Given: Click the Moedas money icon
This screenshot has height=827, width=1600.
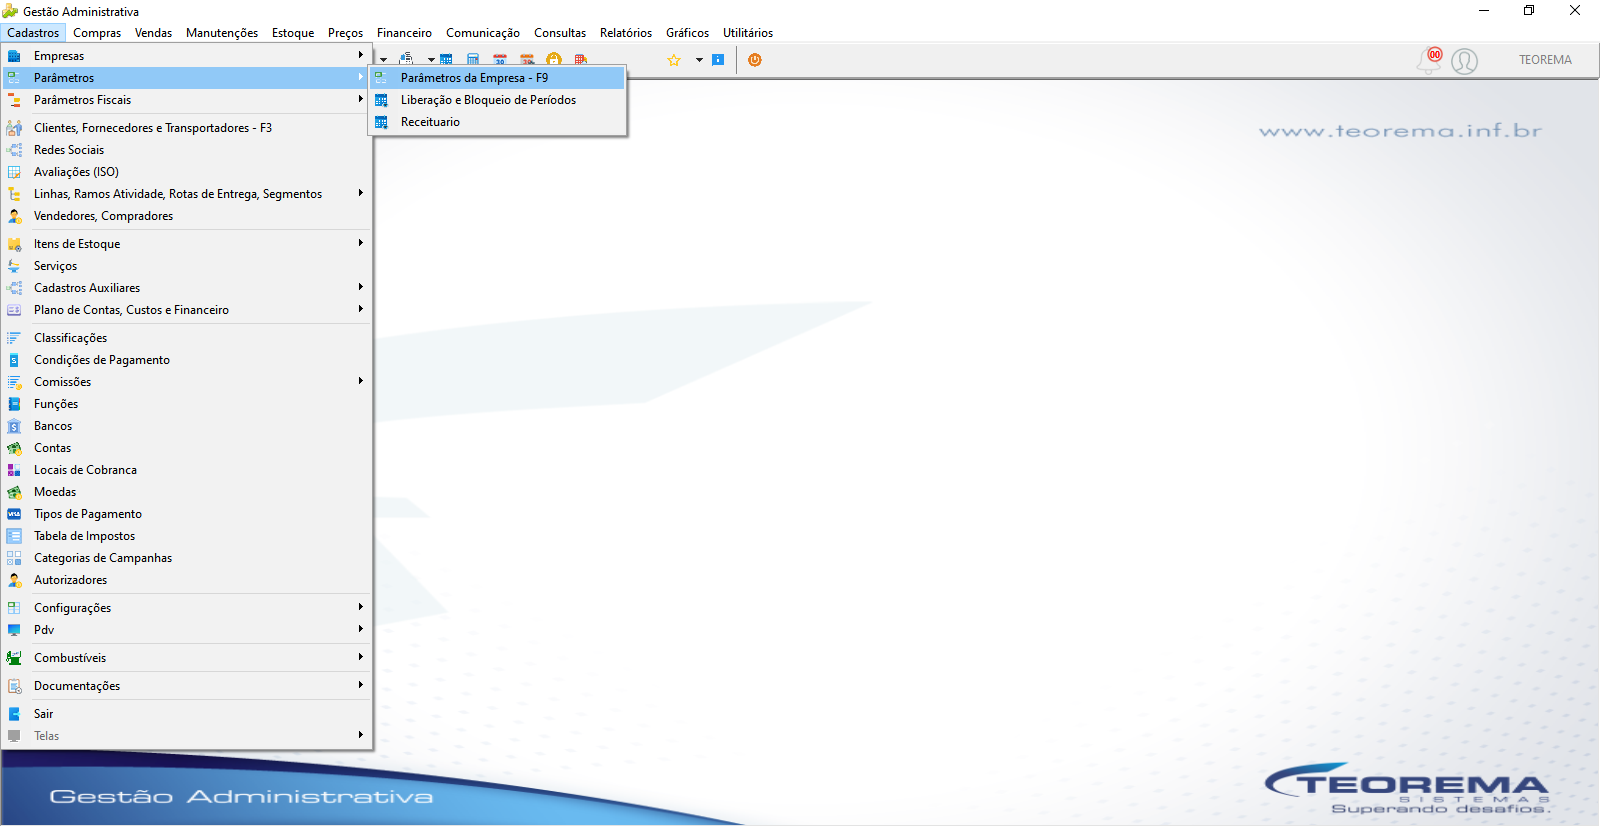Looking at the screenshot, I should (14, 492).
